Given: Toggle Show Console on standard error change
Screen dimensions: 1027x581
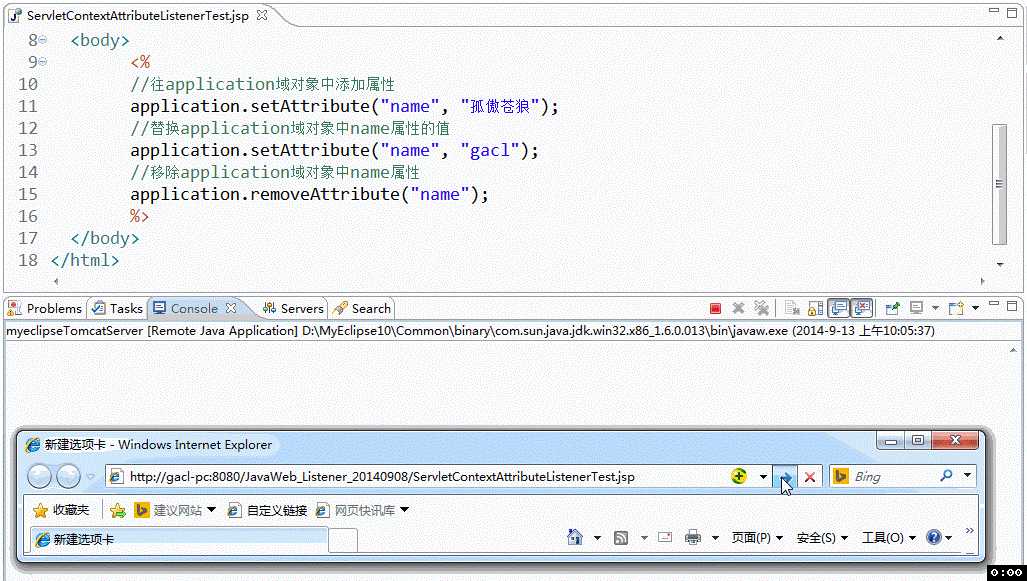Looking at the screenshot, I should 861,308.
